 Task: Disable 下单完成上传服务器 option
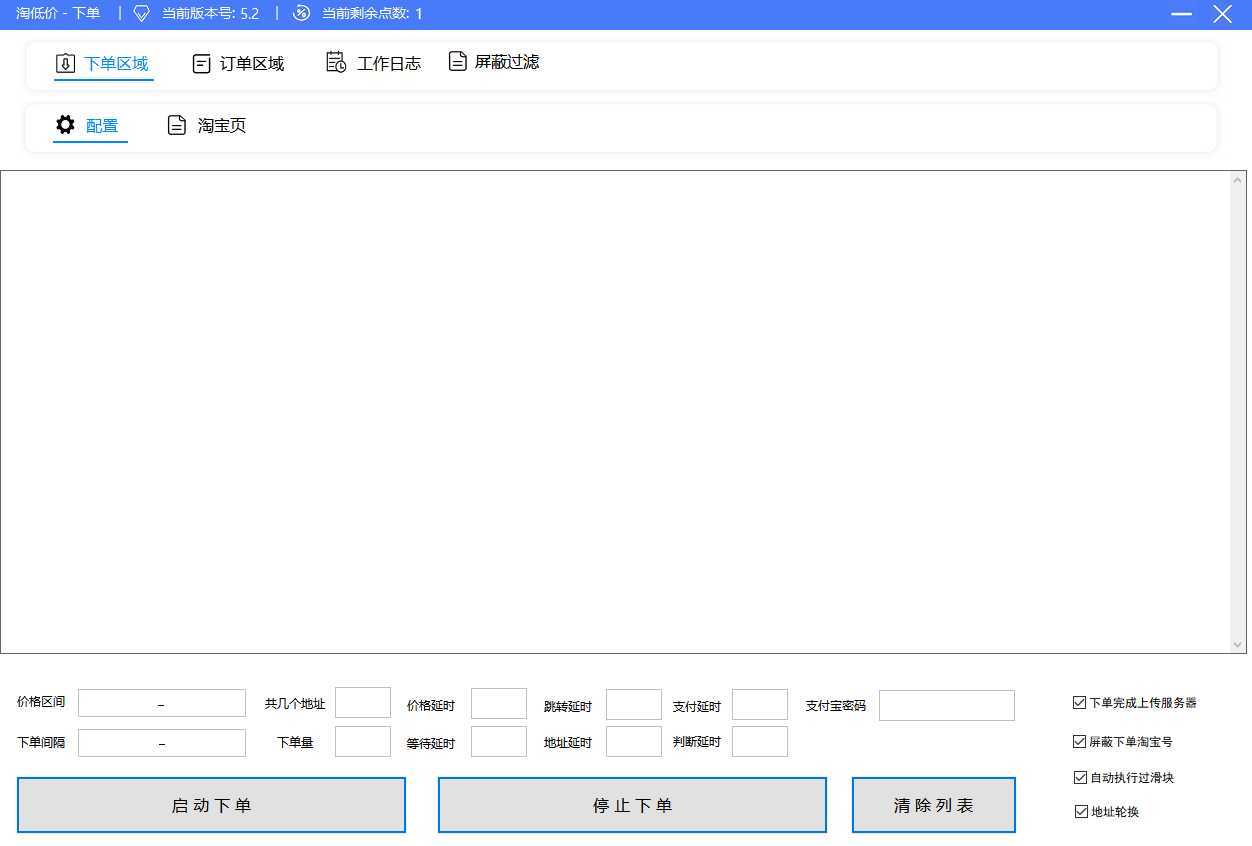[x=1080, y=702]
